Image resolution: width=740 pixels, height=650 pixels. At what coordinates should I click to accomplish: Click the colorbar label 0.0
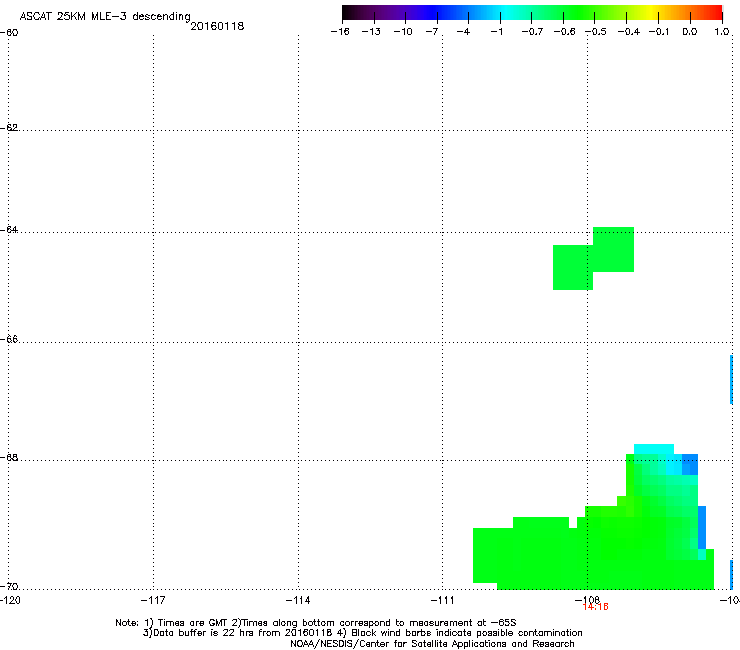(x=690, y=32)
